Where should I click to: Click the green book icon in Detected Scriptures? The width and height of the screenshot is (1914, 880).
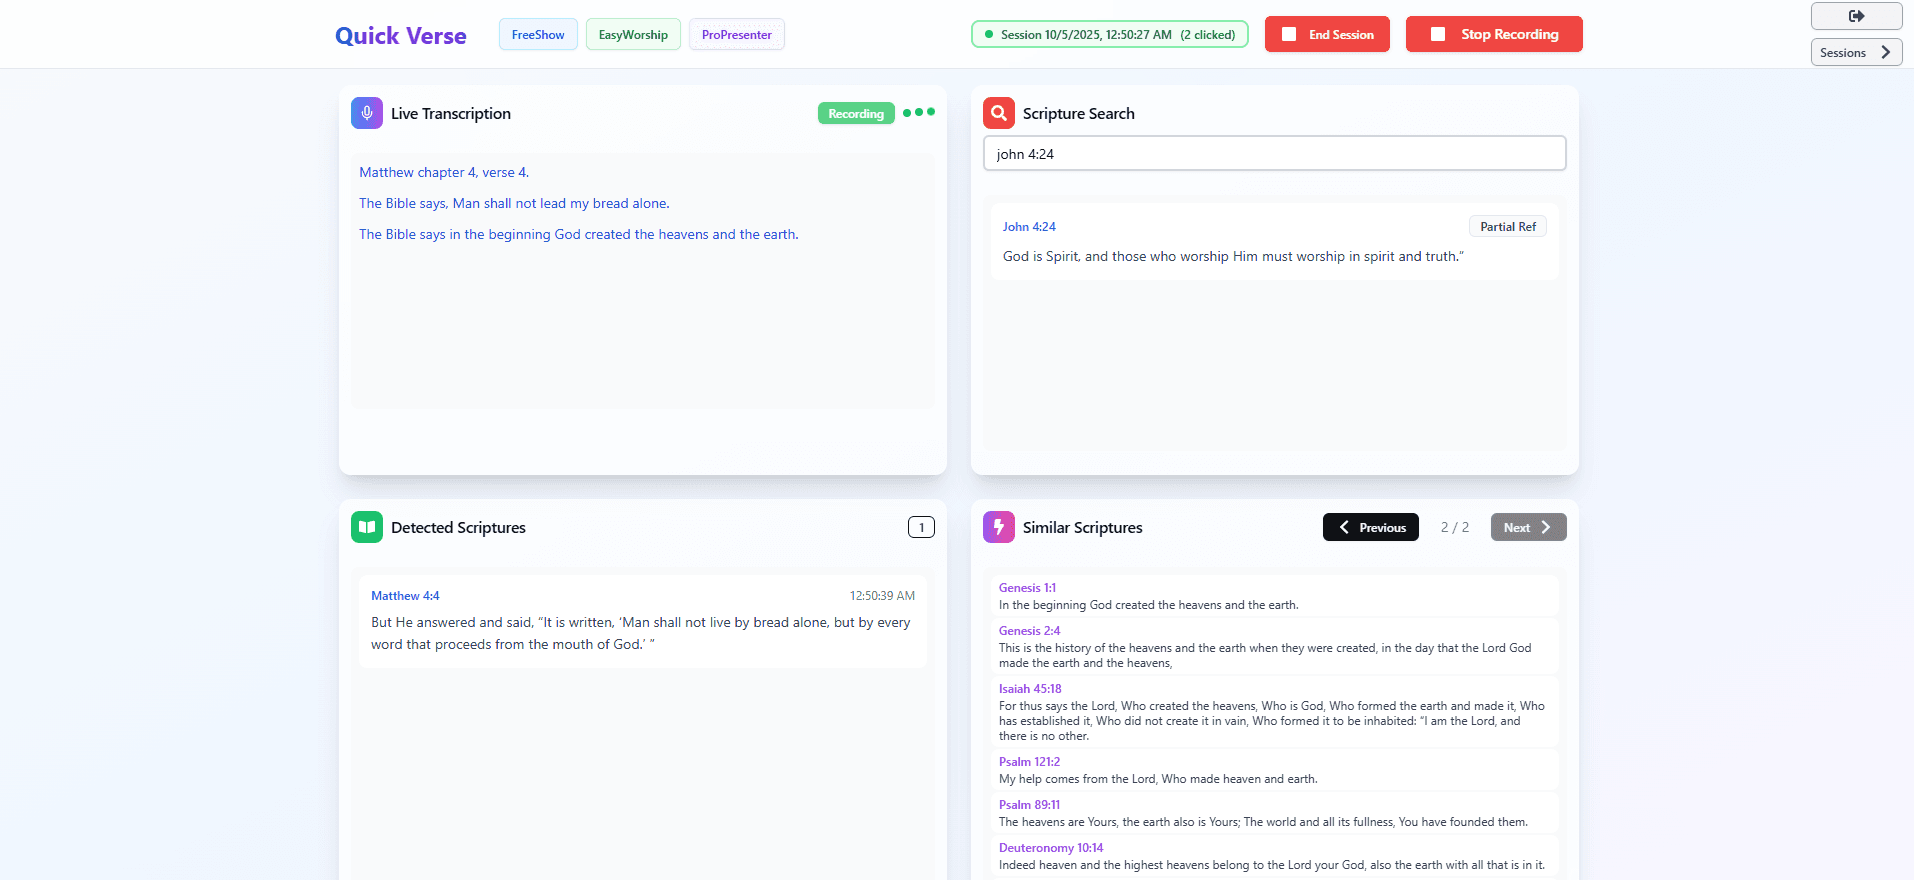coord(367,527)
